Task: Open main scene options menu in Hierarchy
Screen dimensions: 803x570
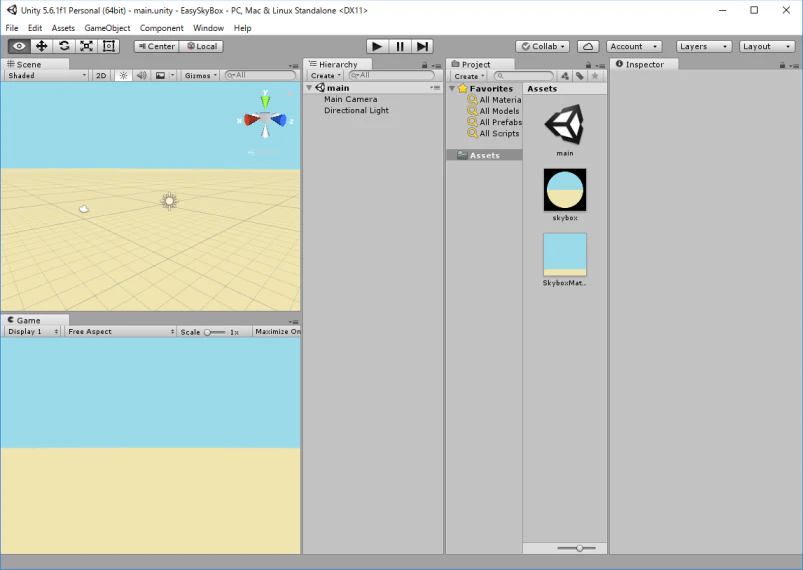Action: (435, 88)
